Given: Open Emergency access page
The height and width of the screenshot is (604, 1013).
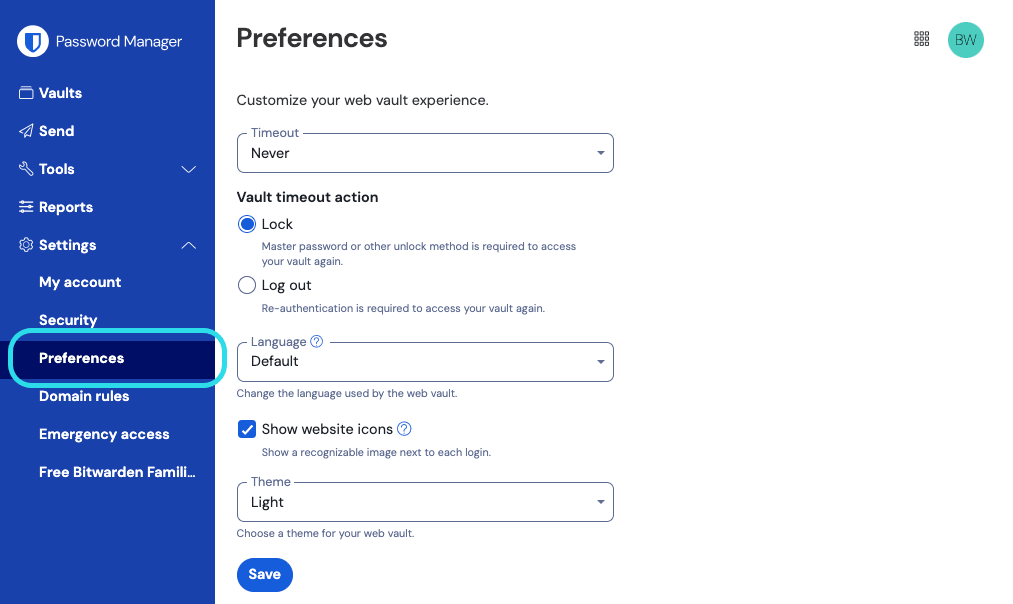Looking at the screenshot, I should (x=104, y=434).
